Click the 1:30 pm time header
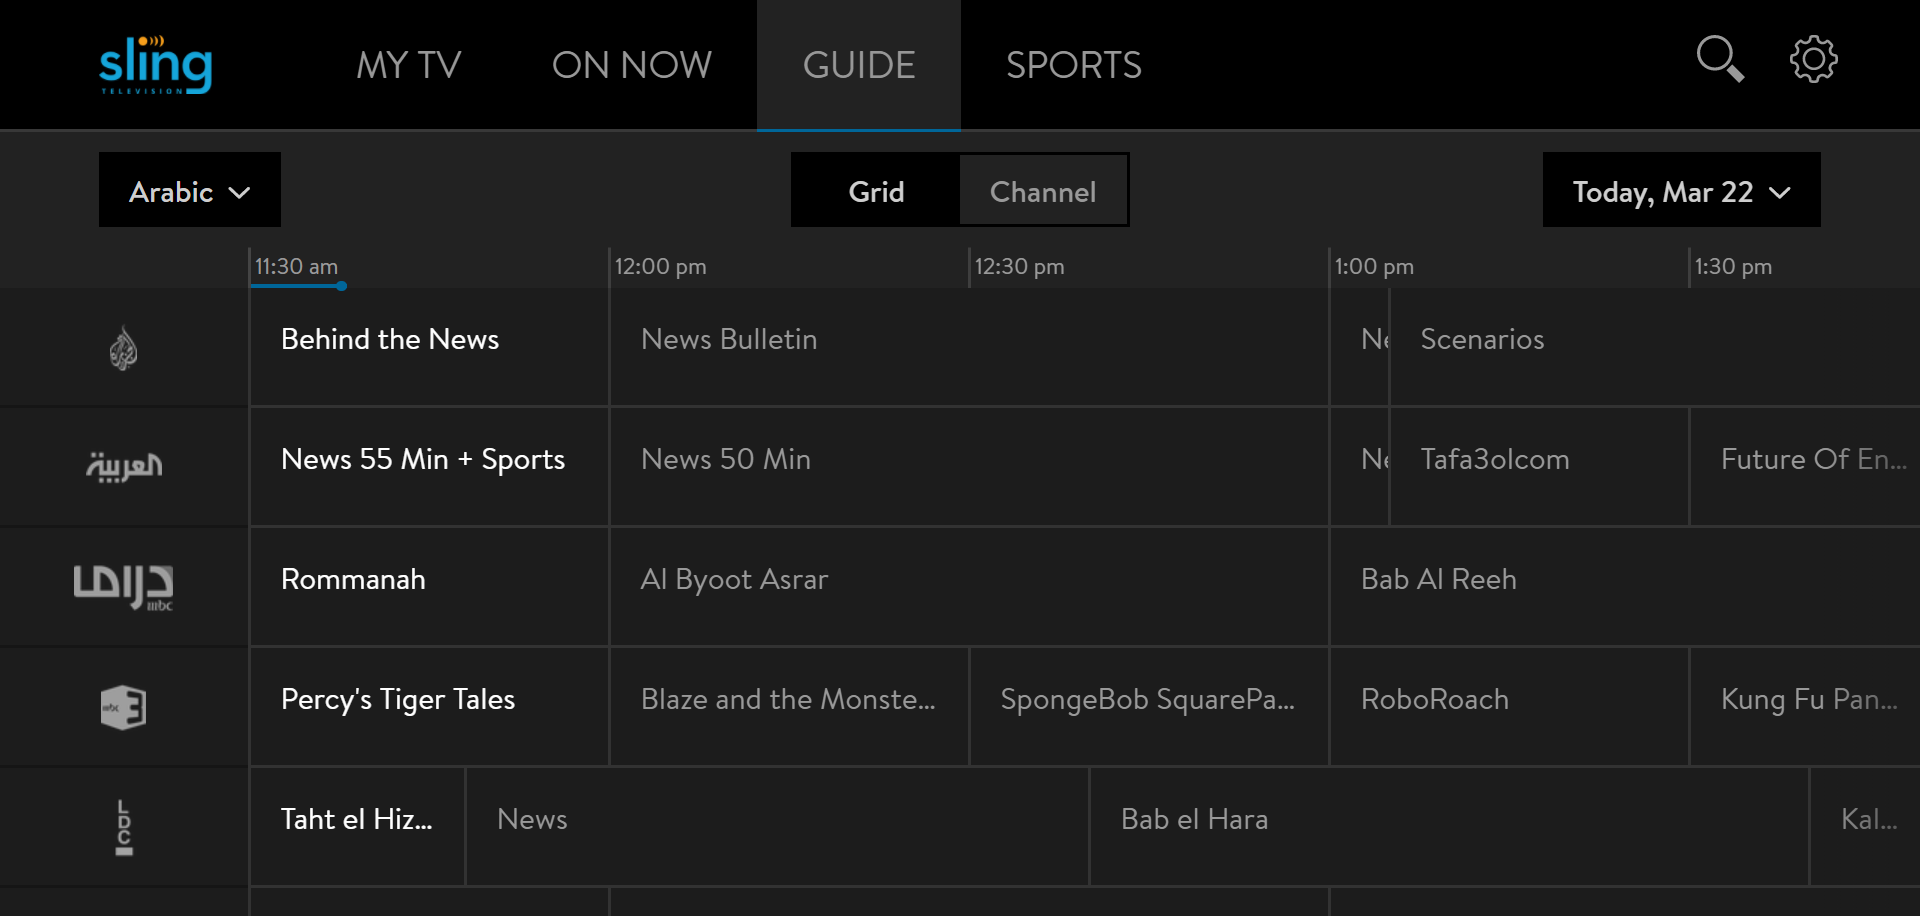The width and height of the screenshot is (1920, 916). point(1733,267)
